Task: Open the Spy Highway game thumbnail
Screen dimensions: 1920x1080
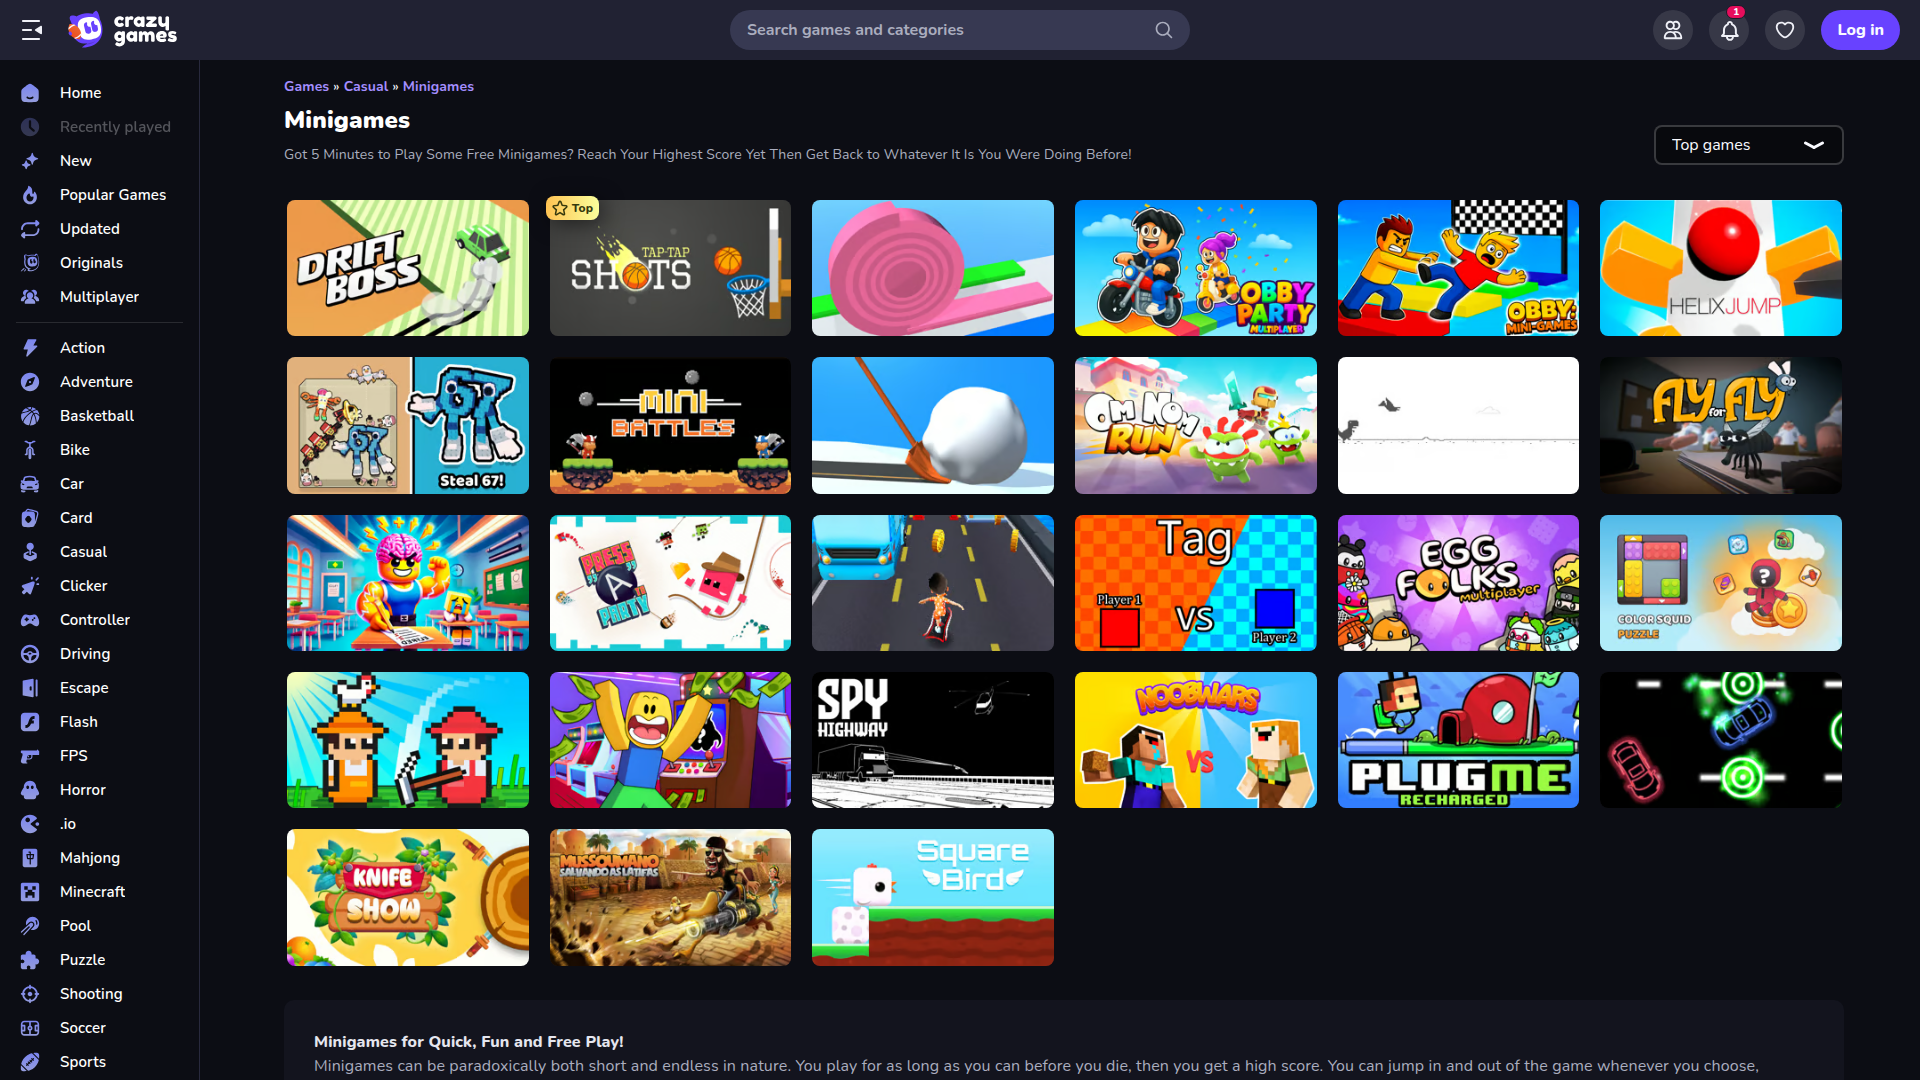Action: 933,740
